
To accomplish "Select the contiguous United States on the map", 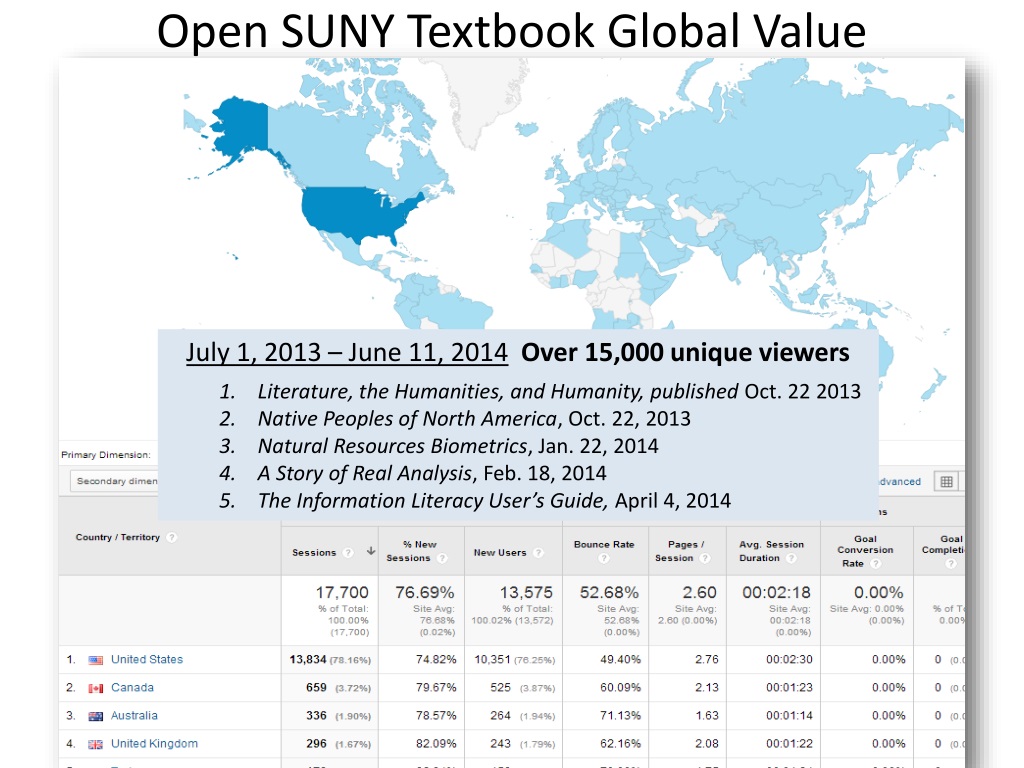I will [x=356, y=212].
